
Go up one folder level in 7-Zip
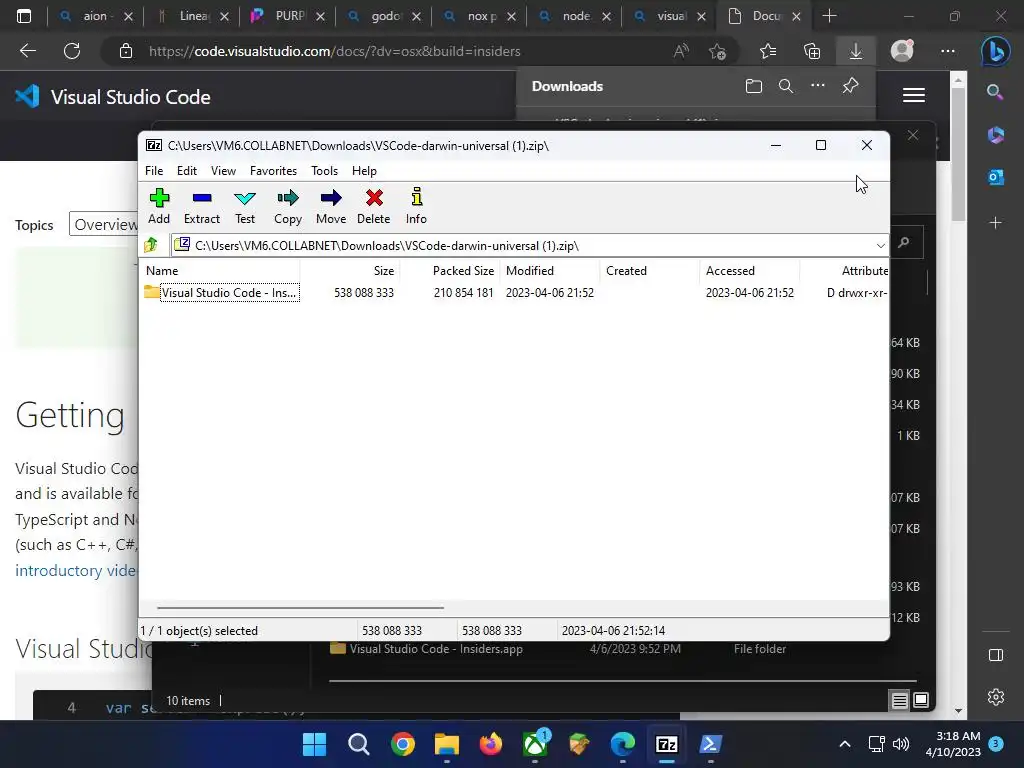point(152,245)
